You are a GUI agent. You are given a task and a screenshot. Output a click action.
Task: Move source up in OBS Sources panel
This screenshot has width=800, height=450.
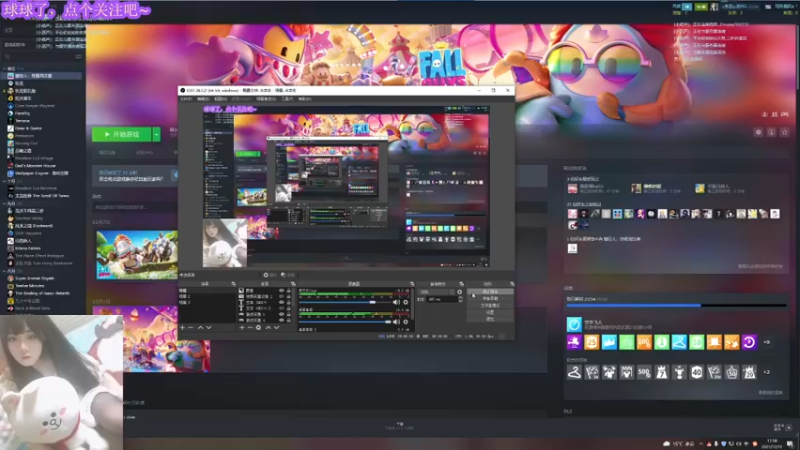pyautogui.click(x=268, y=328)
